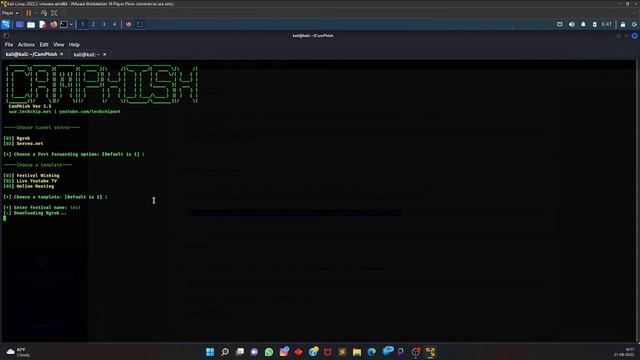
Task: Open the Windows Start button
Action: coord(210,352)
